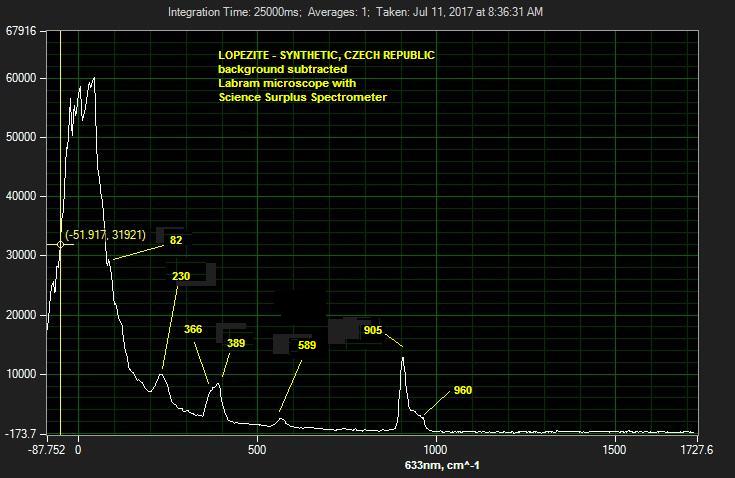Click the 'background subtracted' note
735x478 pixels.
(283, 69)
